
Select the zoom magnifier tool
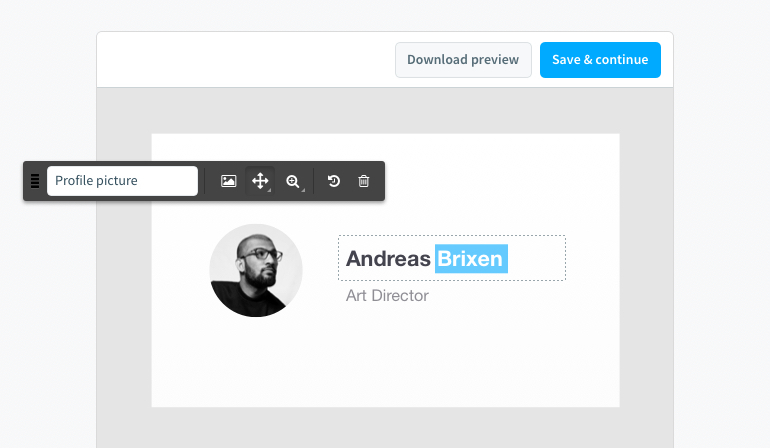293,181
